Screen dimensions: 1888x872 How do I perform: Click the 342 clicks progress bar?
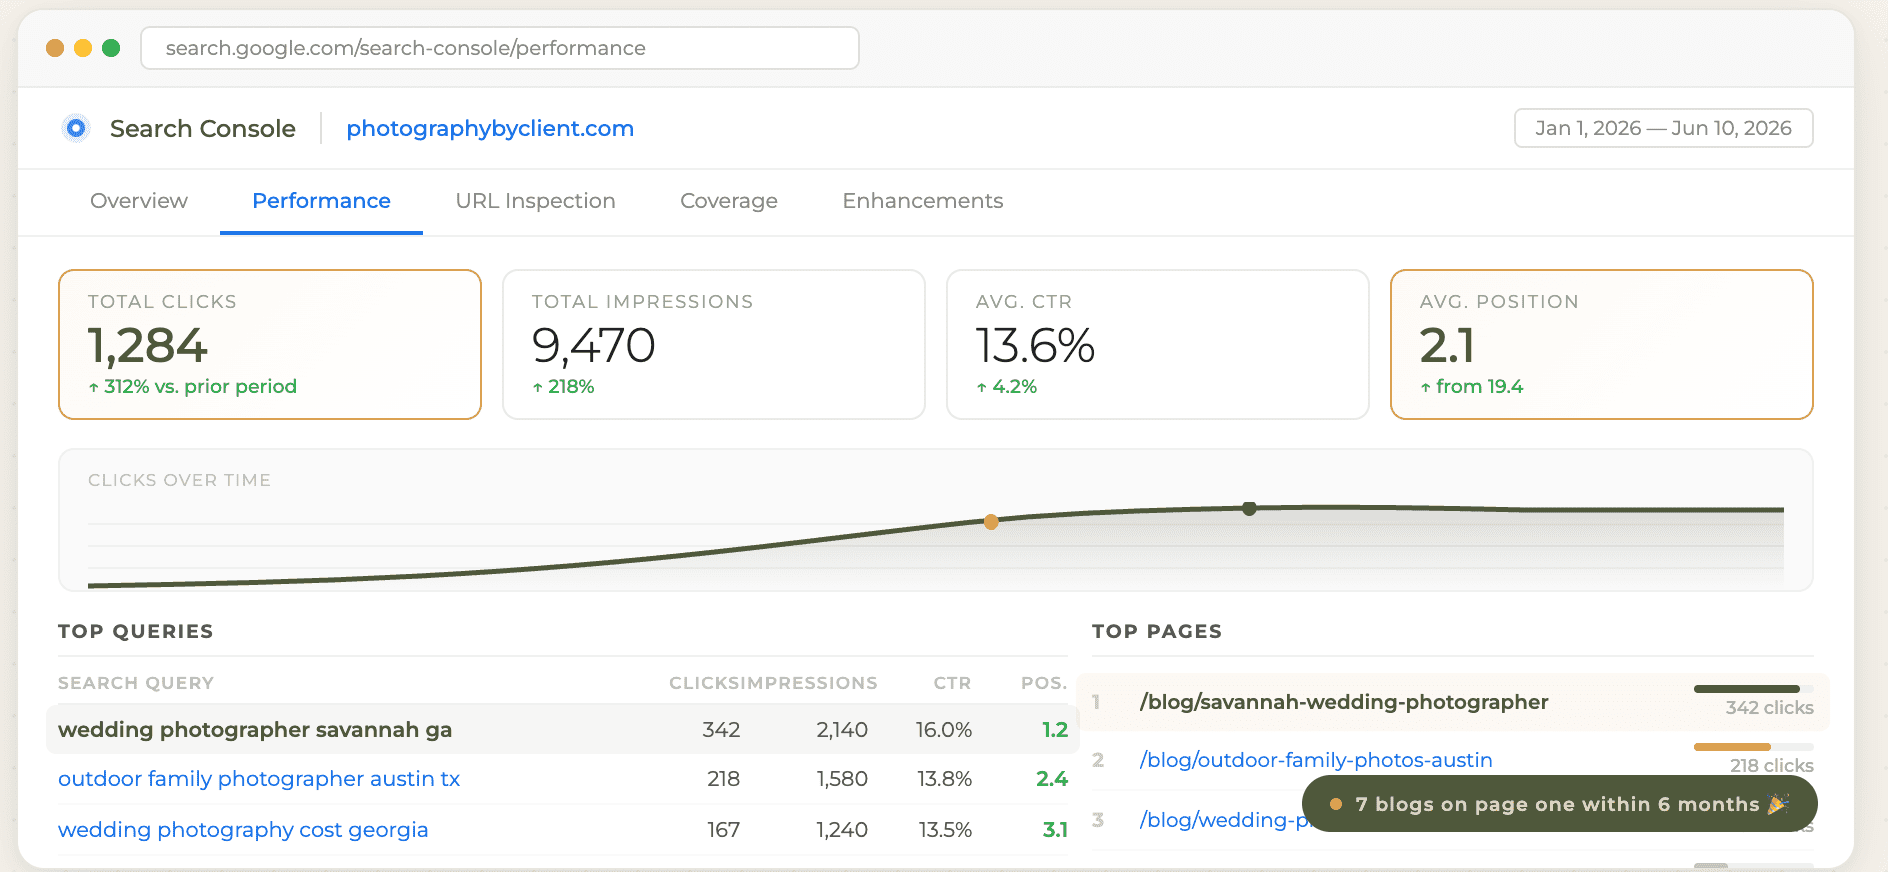(x=1754, y=689)
